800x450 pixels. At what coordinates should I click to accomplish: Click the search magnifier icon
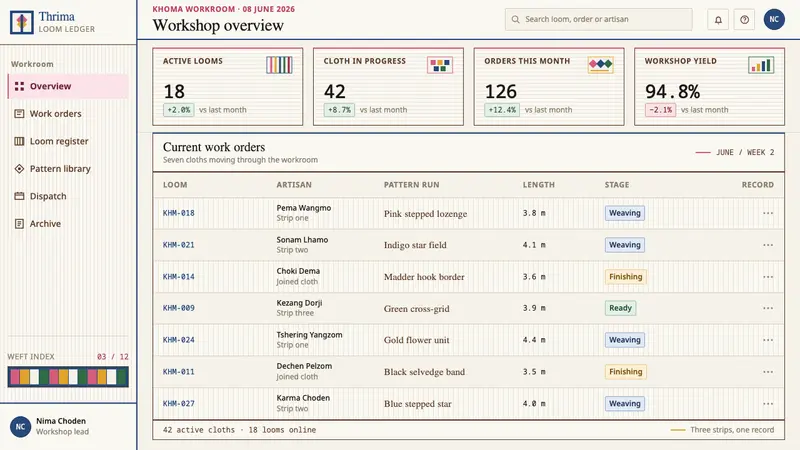tap(515, 19)
